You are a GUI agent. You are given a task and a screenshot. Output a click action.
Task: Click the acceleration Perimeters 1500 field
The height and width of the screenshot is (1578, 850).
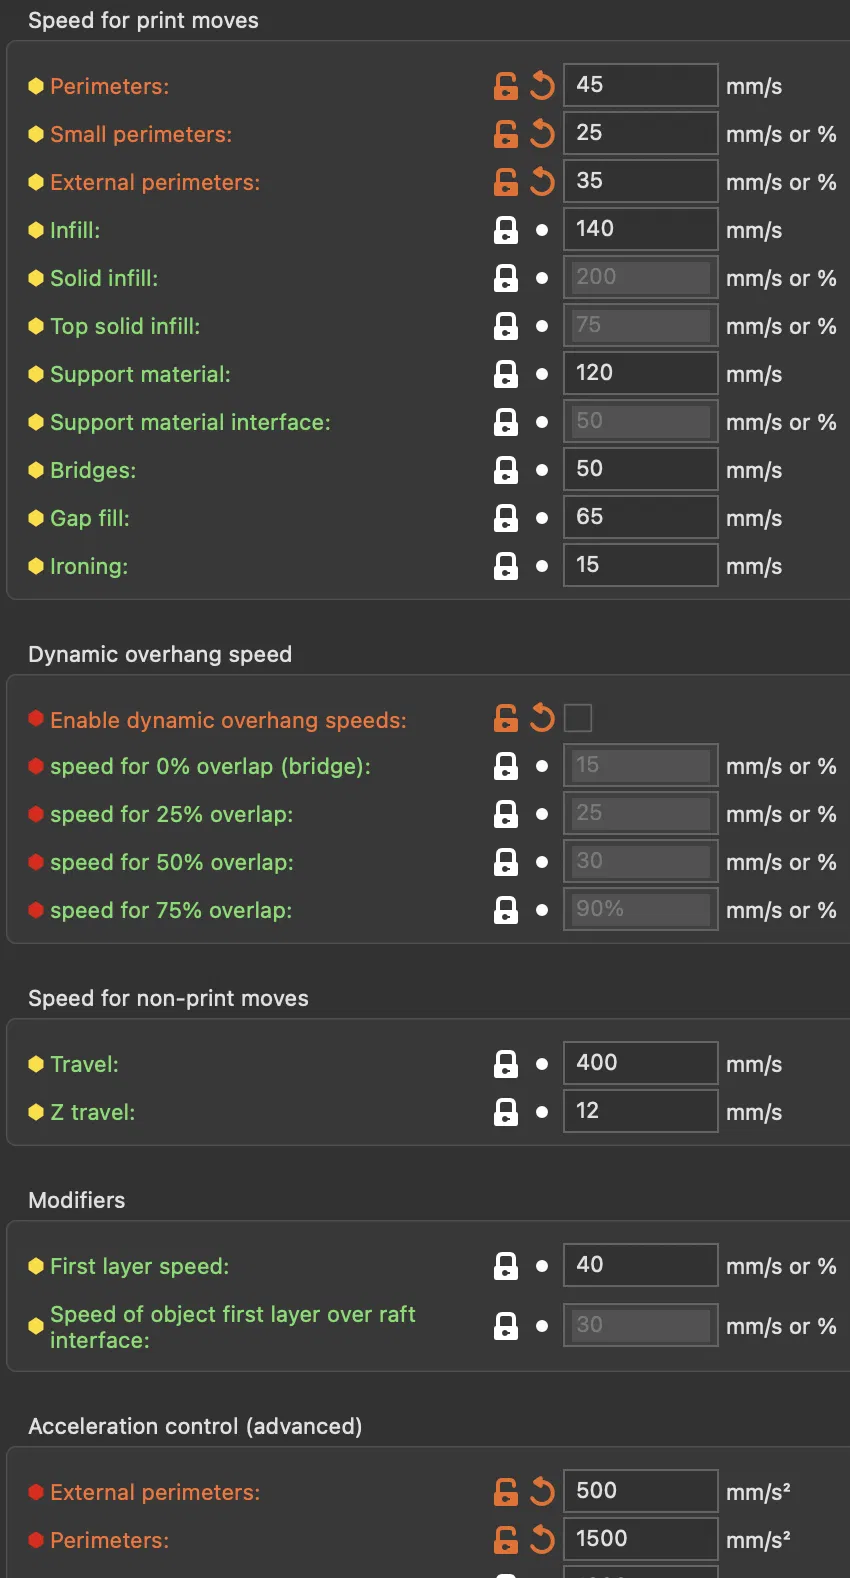pyautogui.click(x=640, y=1539)
